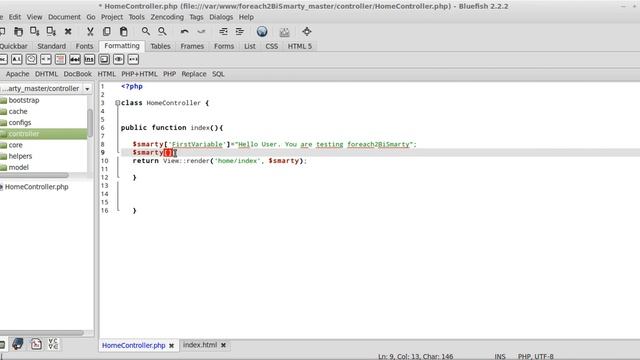
Task: Open the SQL custom menu
Action: coord(218,74)
